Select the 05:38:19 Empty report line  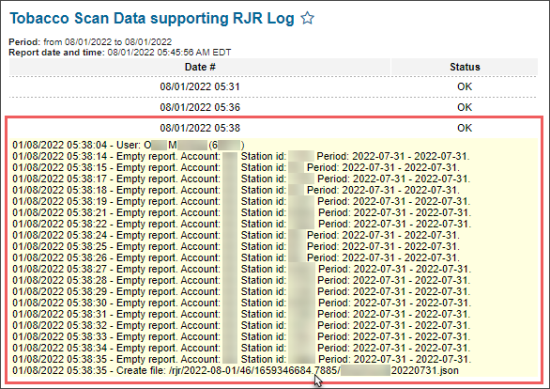point(241,201)
